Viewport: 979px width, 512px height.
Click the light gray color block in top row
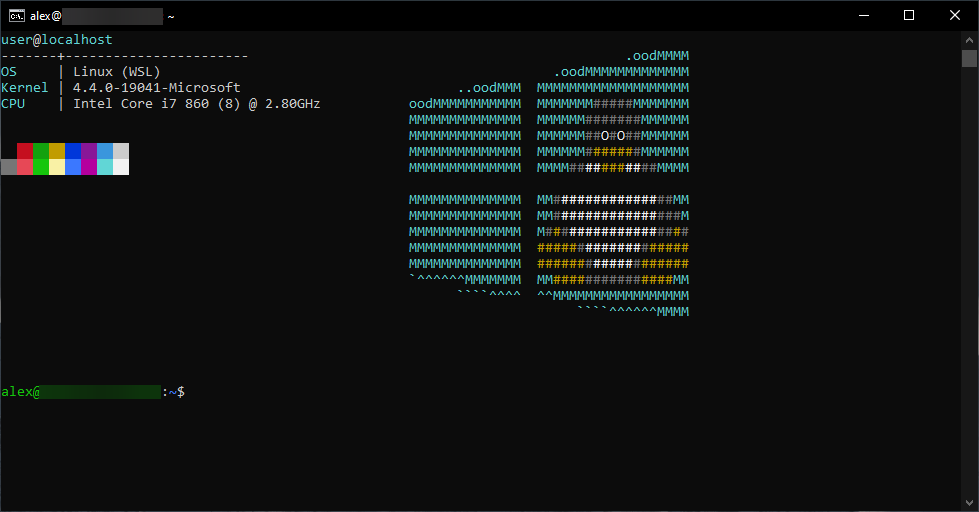(121, 150)
